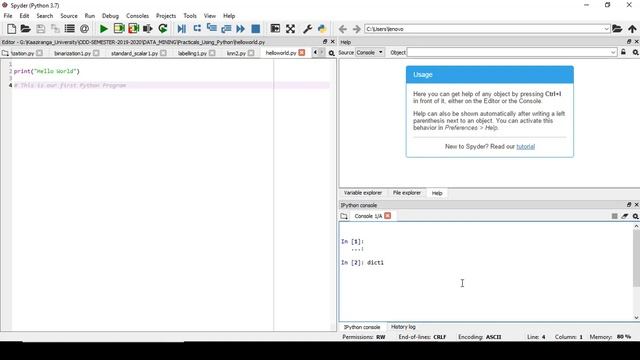Expand the Object combo box arrow

click(x=613, y=53)
